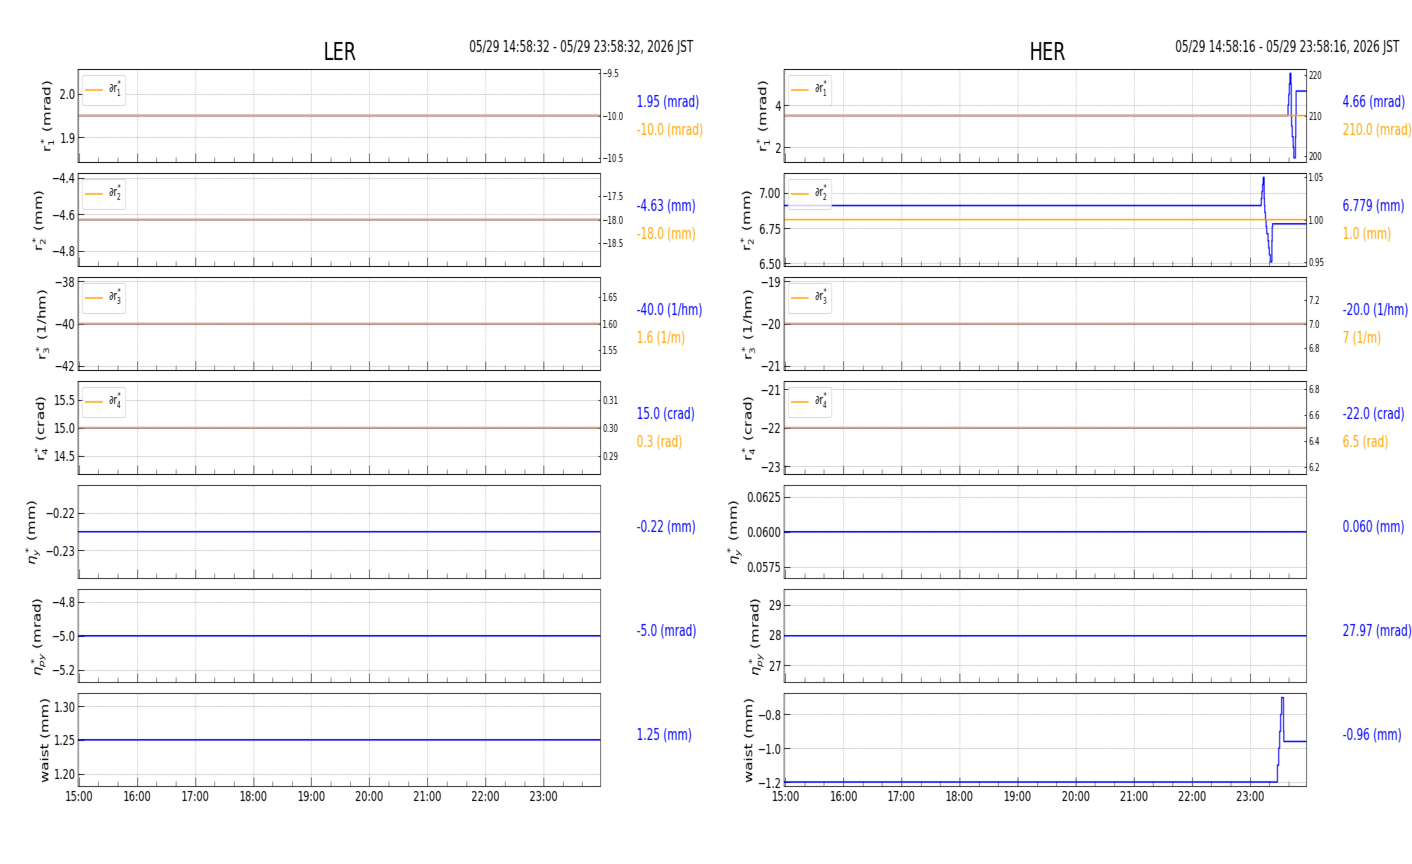This screenshot has width=1412, height=864.
Task: Click the value 0.060 (mm)
Action: [x=1373, y=527]
